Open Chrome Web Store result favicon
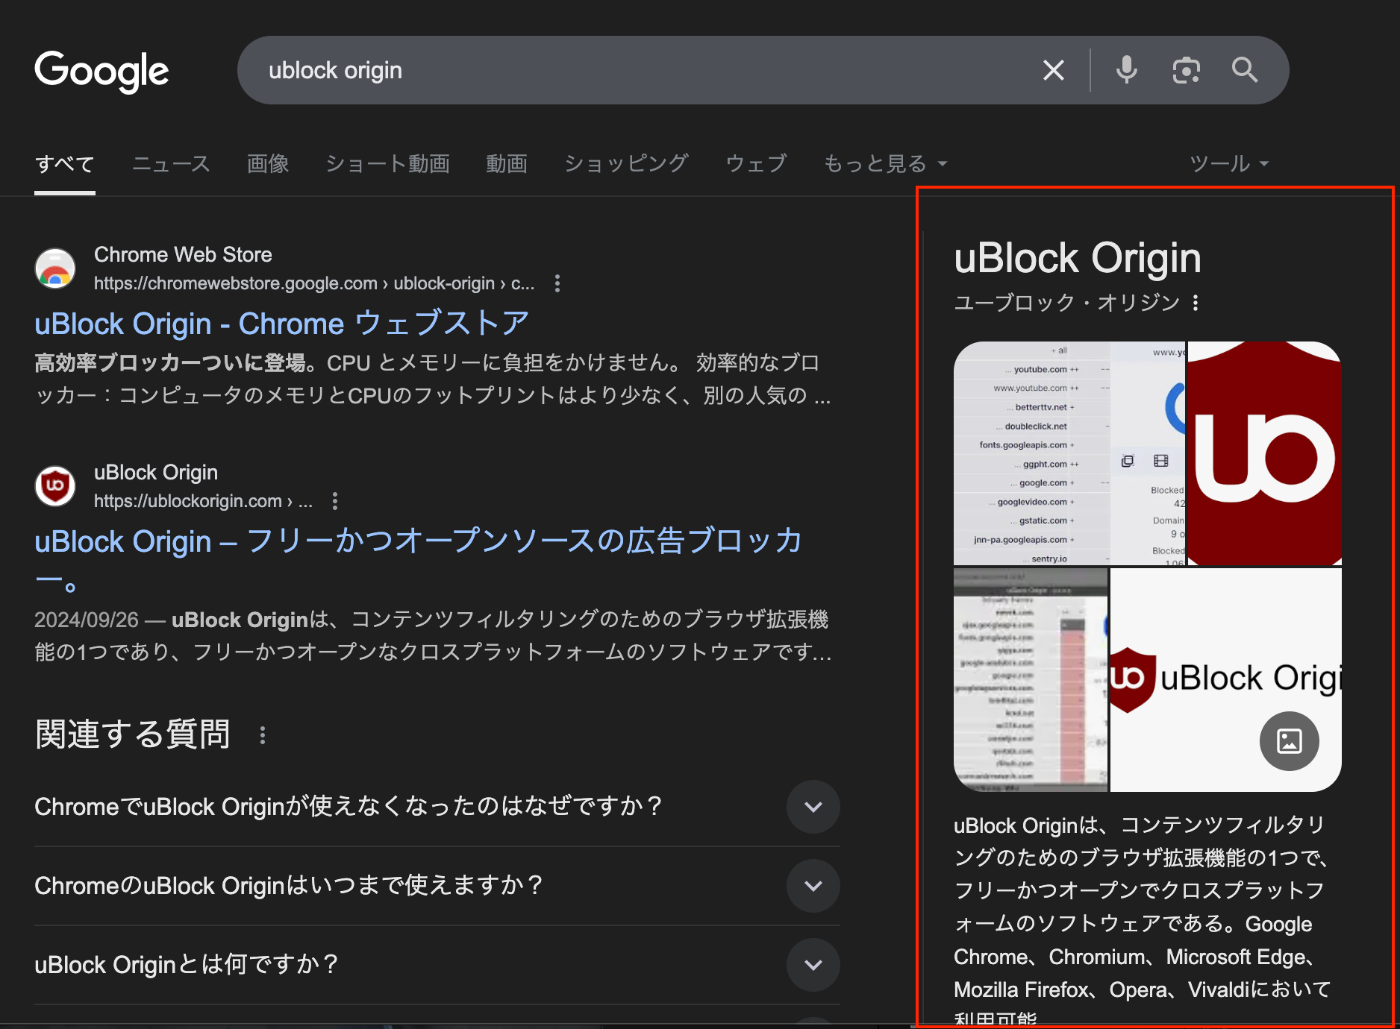 pos(55,269)
